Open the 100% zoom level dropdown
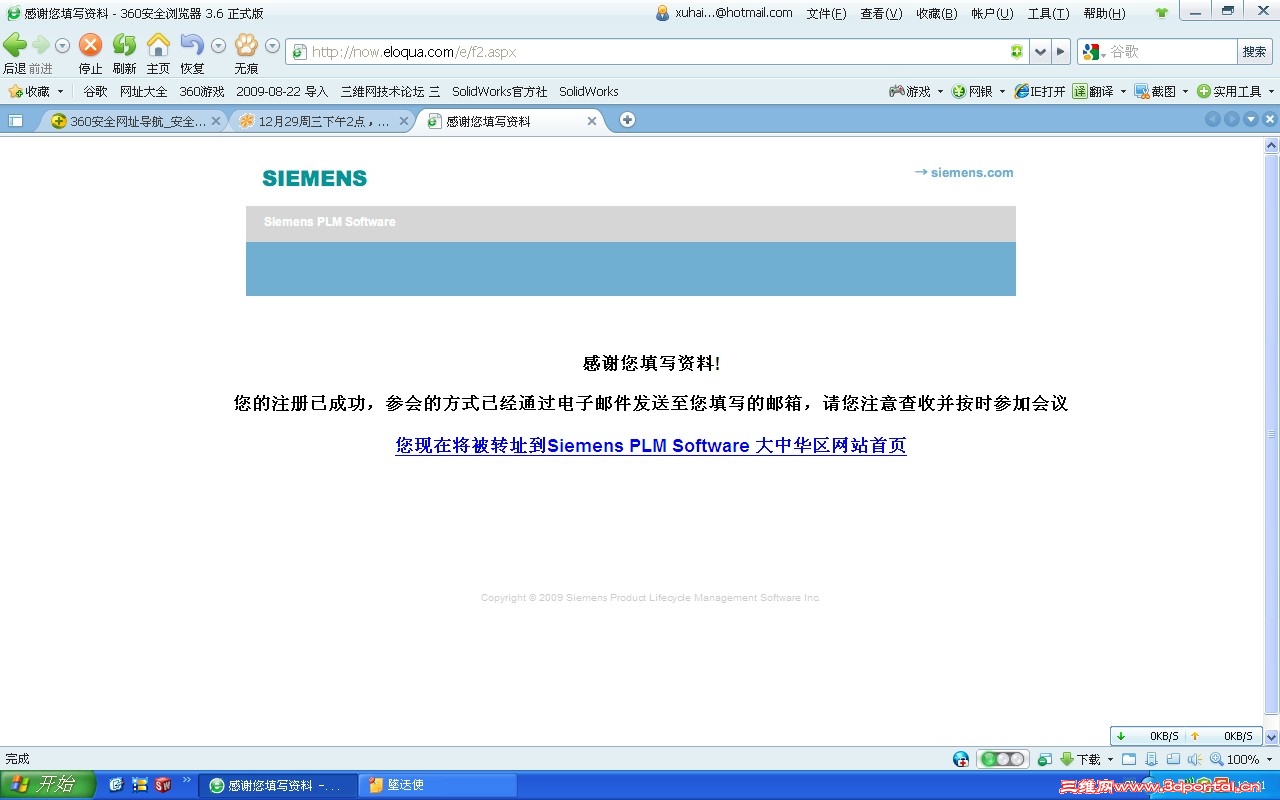The width and height of the screenshot is (1280, 800). pos(1242,759)
